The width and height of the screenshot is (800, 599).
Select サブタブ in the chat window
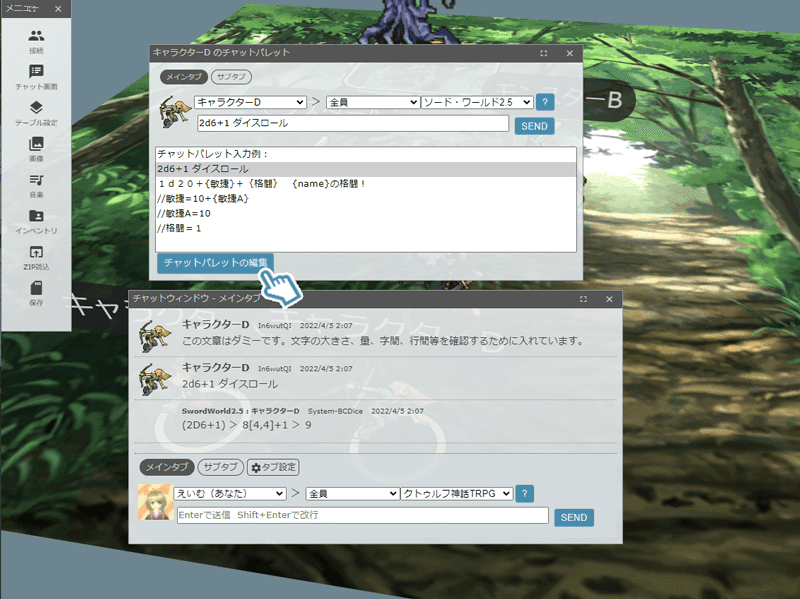click(x=221, y=467)
